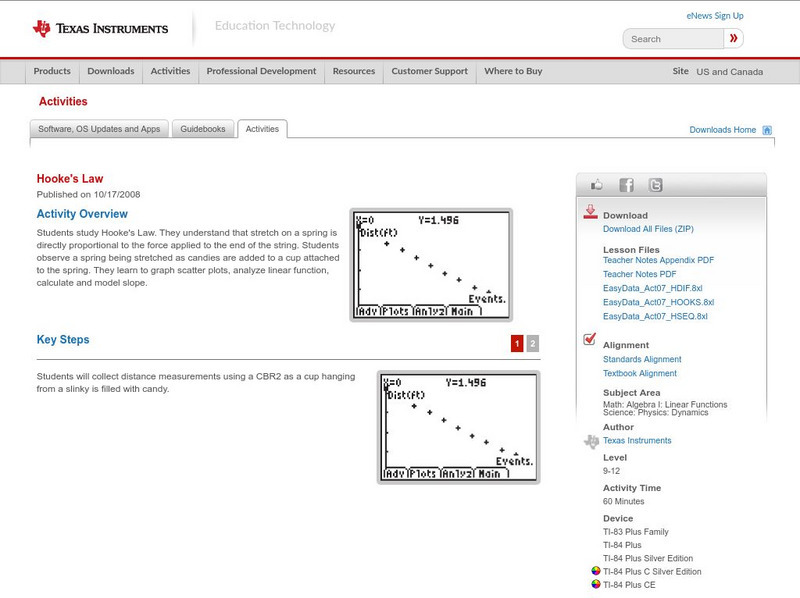Download All Files (ZIP)

[x=648, y=229]
